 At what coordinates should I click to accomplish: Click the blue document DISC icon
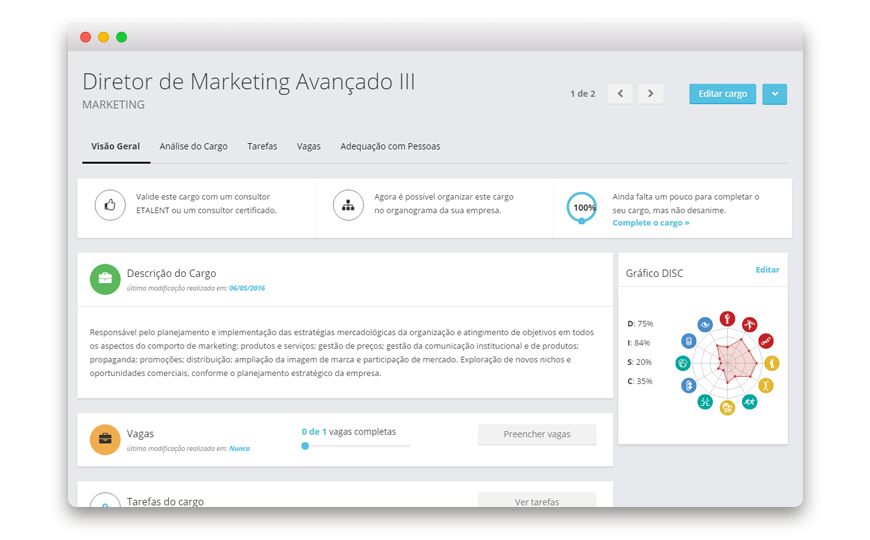[x=689, y=341]
